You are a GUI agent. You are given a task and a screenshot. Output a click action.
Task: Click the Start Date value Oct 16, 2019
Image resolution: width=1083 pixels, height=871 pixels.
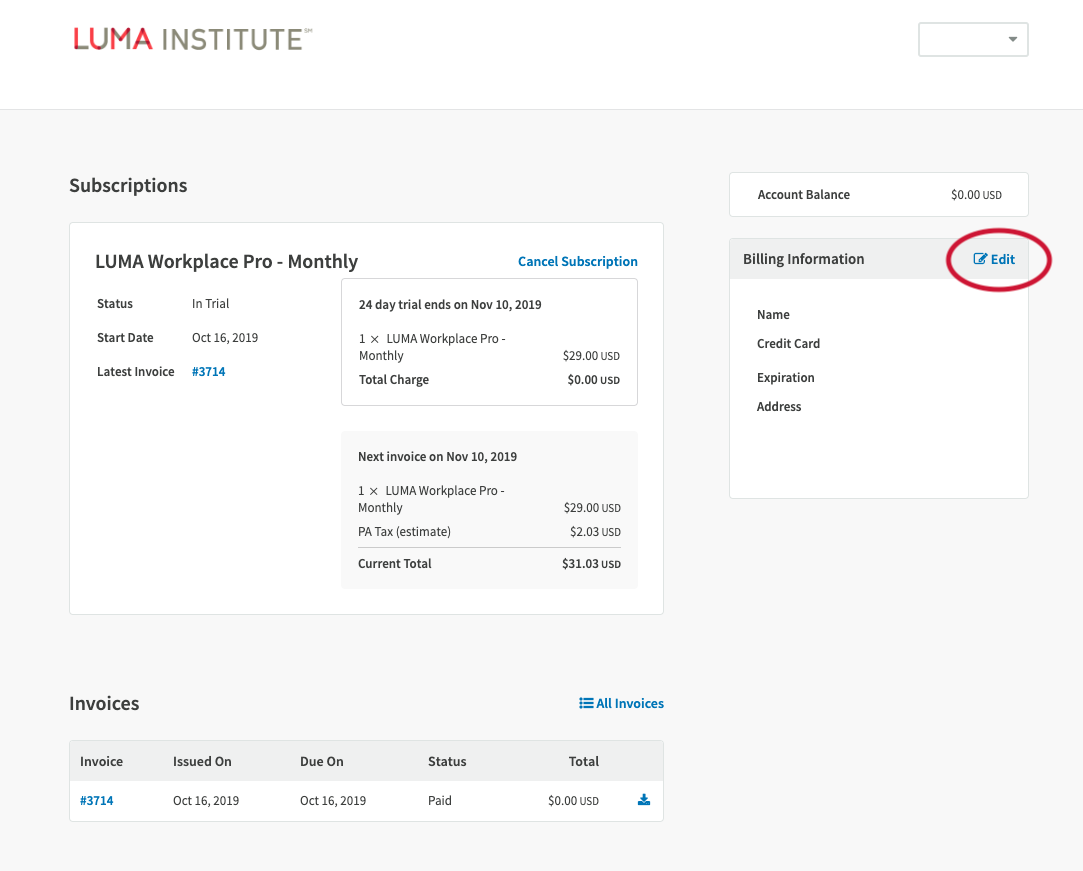tap(225, 338)
